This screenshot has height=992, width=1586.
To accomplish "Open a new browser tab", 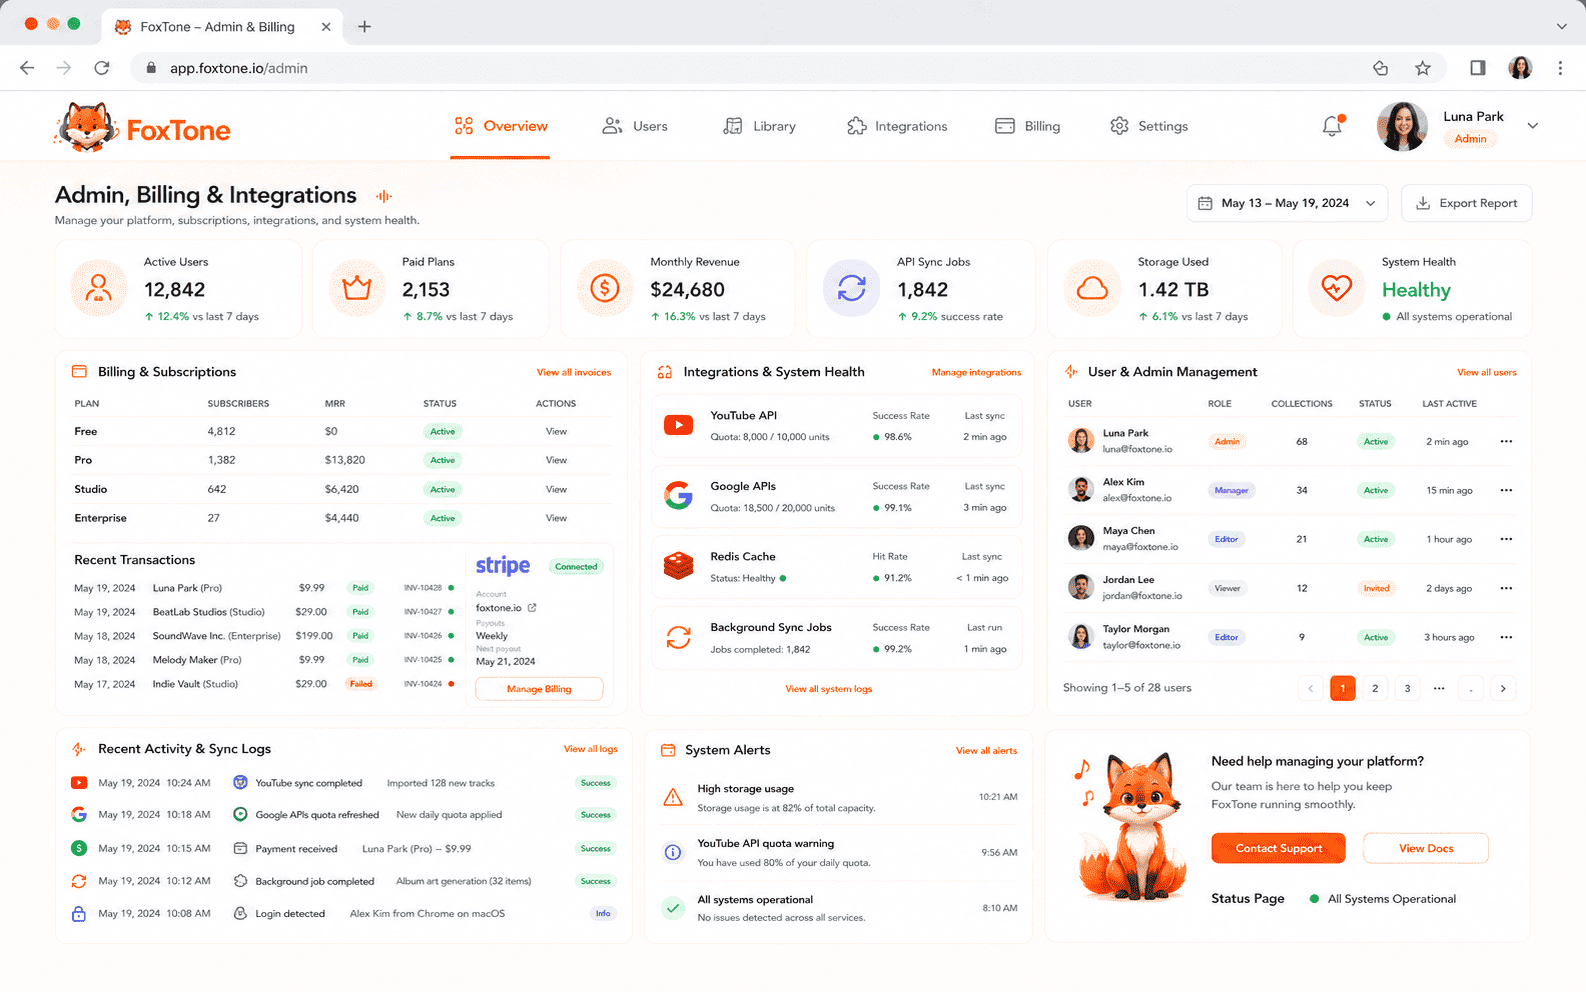I will click(x=364, y=27).
